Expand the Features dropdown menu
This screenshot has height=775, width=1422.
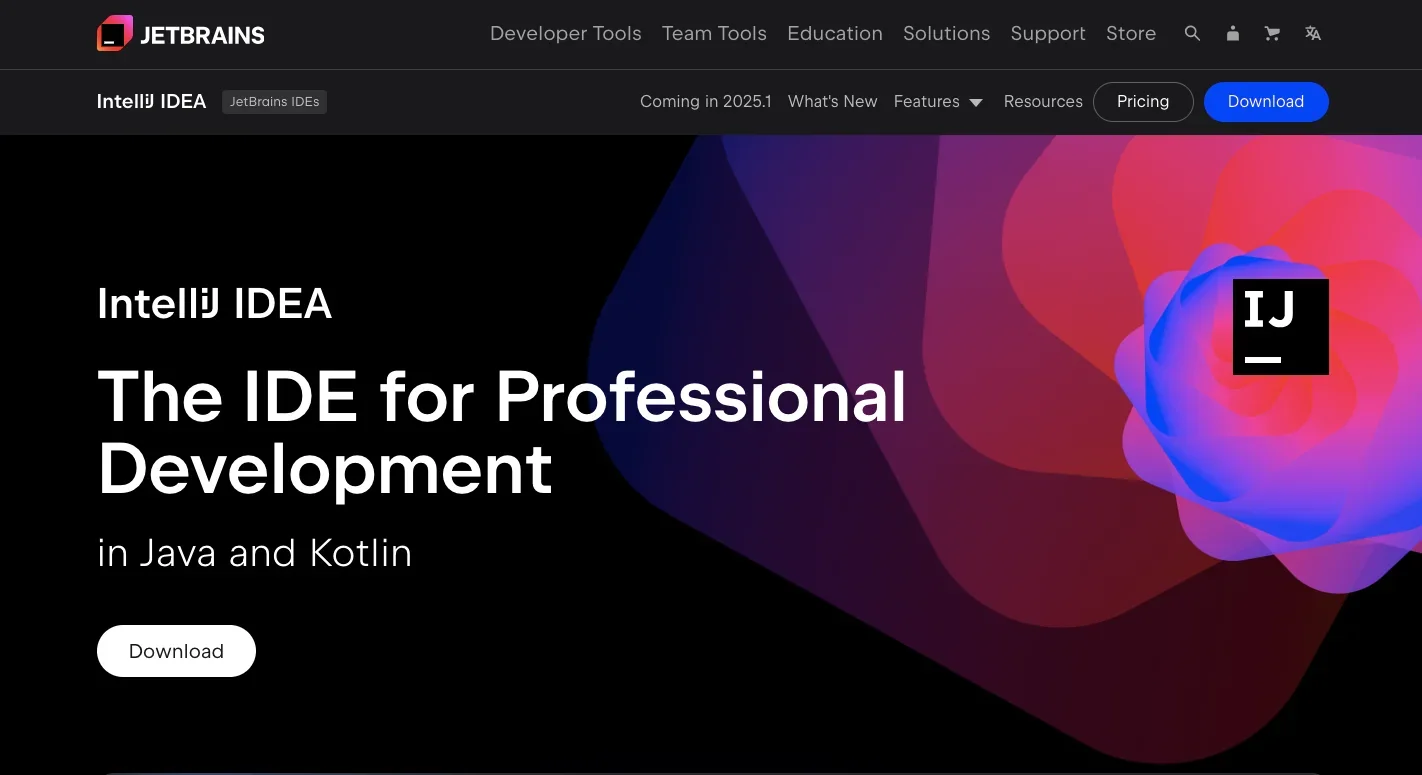[x=938, y=102]
